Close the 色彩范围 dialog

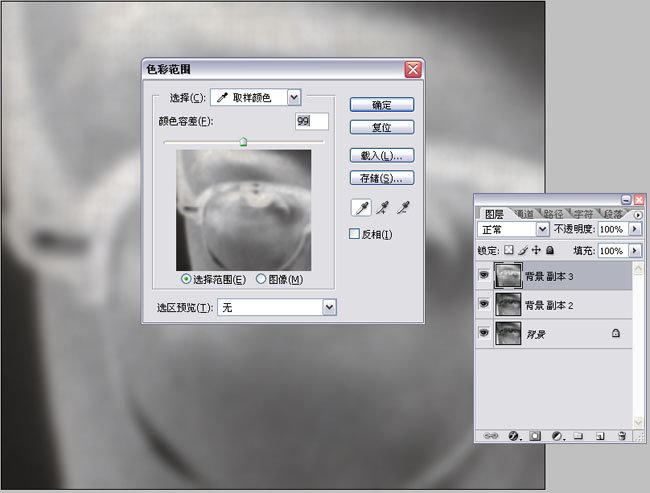(413, 69)
